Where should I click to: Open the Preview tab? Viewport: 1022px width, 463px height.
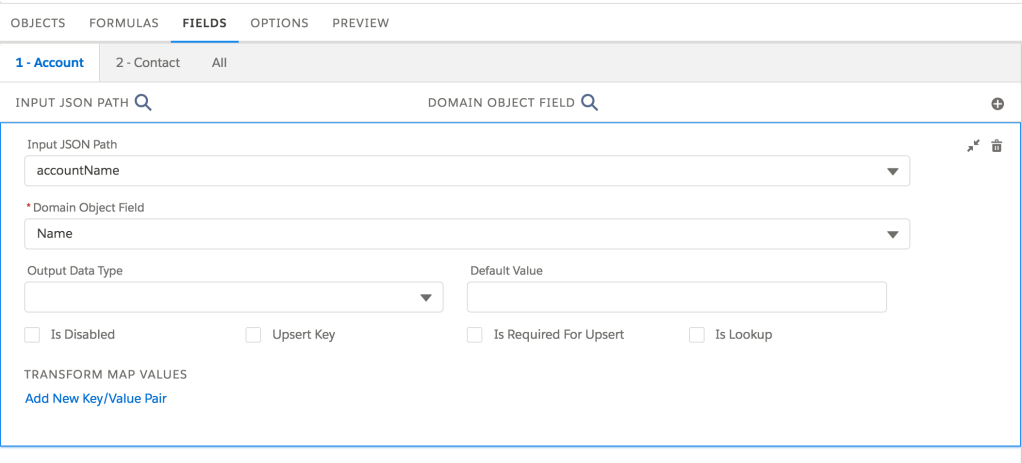(360, 22)
